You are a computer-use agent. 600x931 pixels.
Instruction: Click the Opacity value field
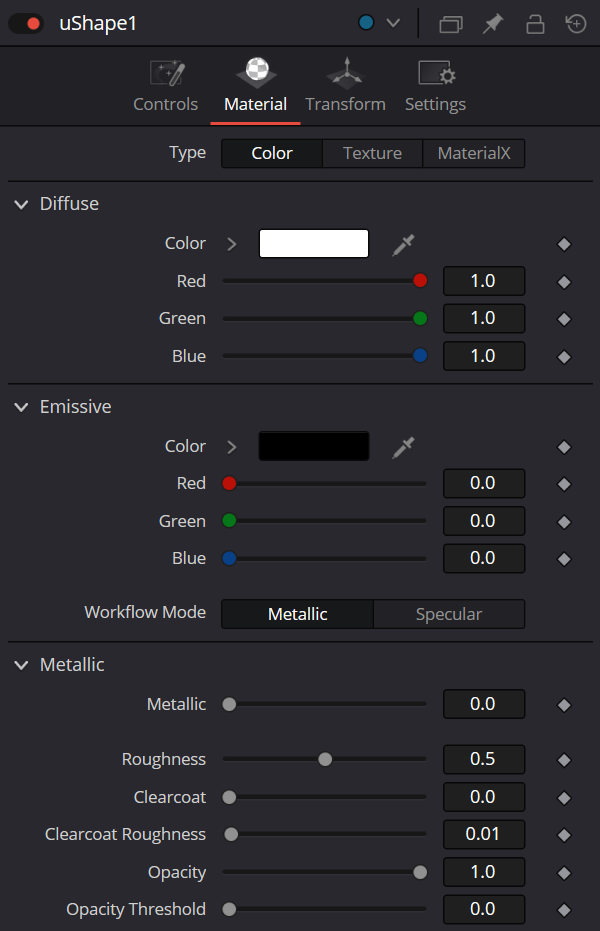[484, 872]
